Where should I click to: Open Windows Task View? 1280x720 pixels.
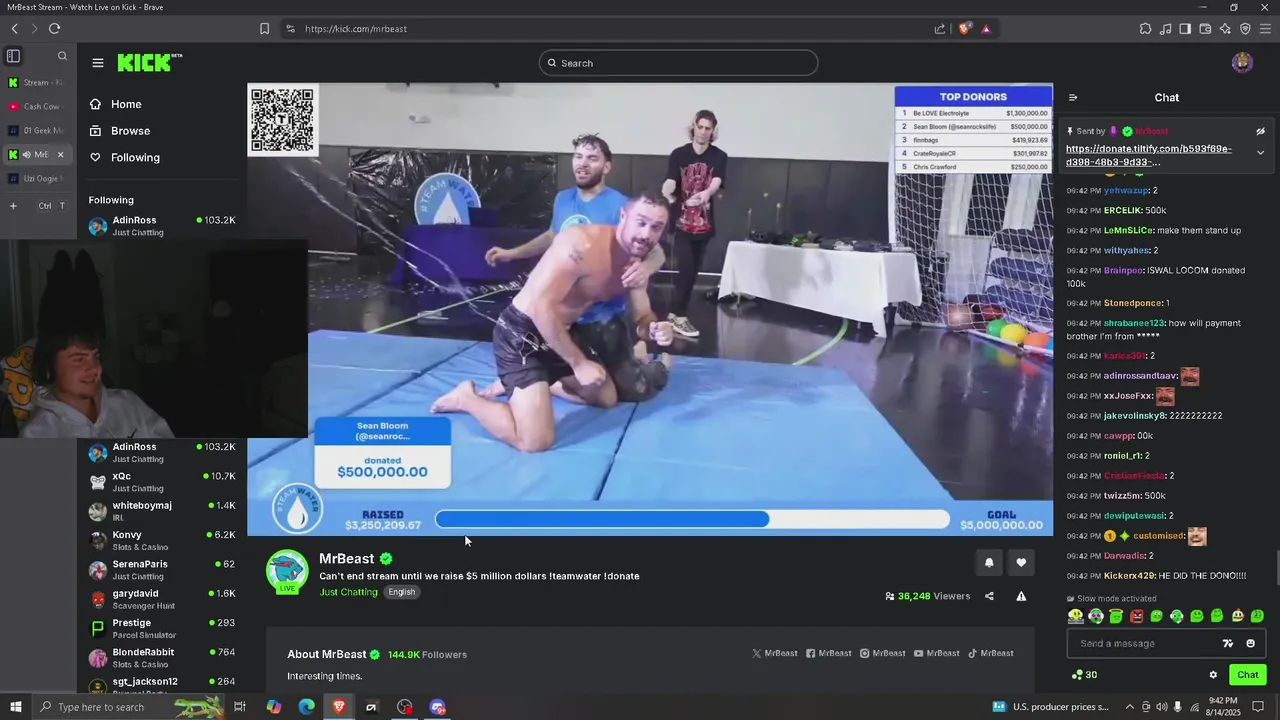click(240, 707)
